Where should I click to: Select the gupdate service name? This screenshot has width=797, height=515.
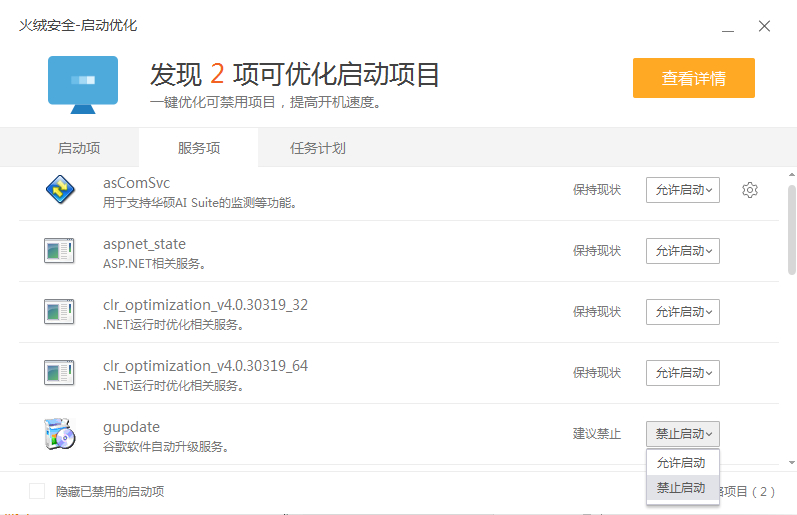pos(131,427)
